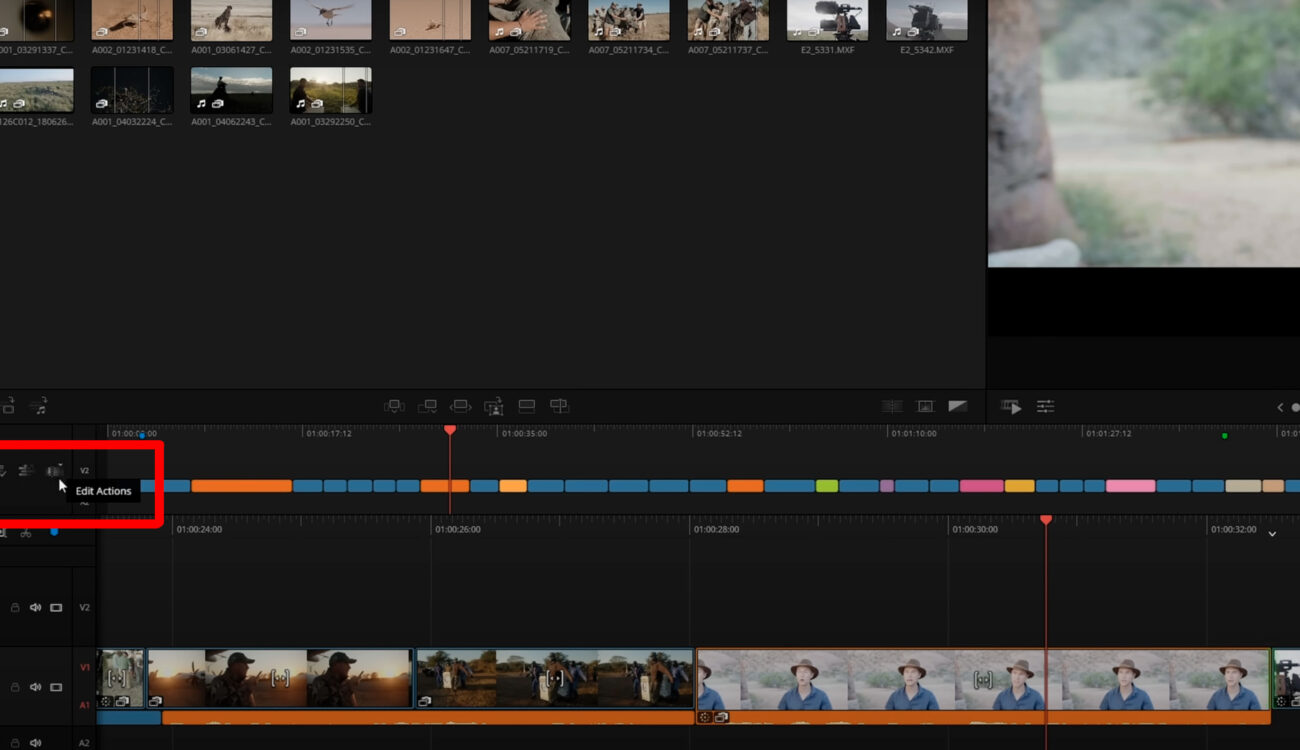Select the green clip in the upper timeline
The width and height of the screenshot is (1300, 750).
[x=827, y=486]
